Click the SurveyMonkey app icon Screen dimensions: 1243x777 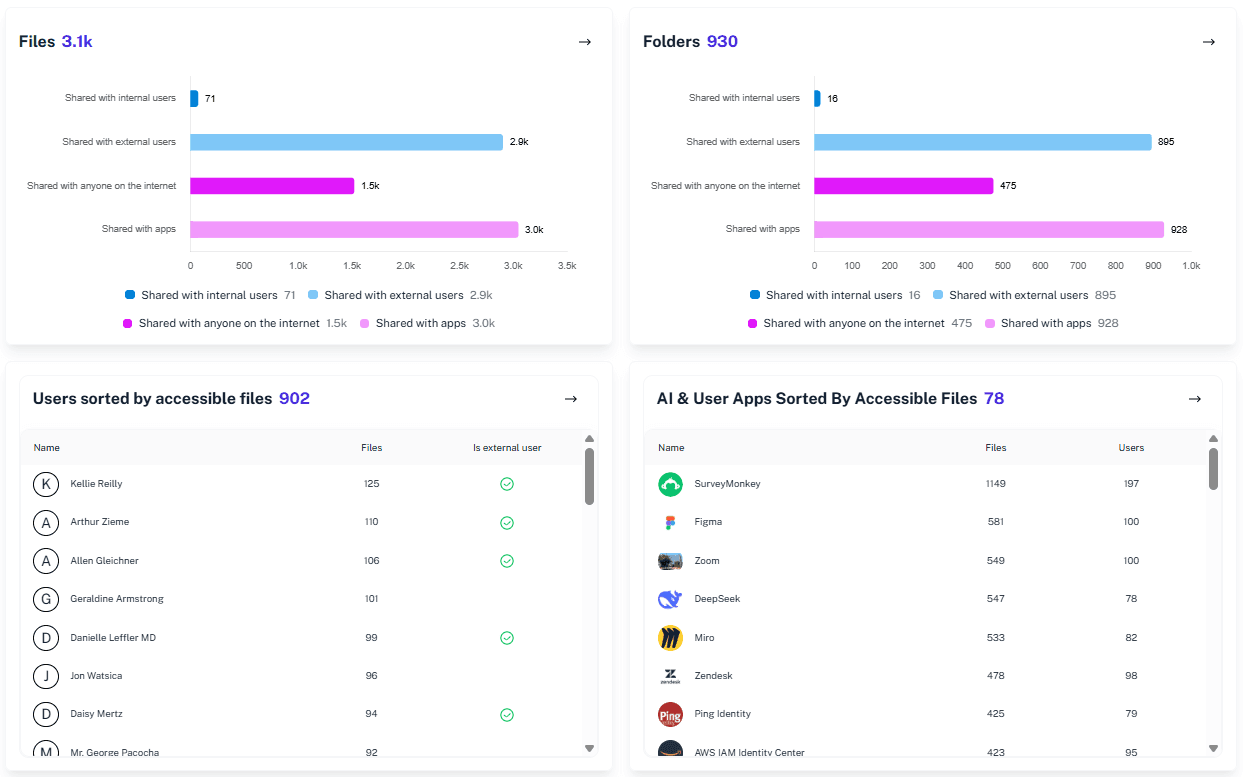pyautogui.click(x=670, y=484)
